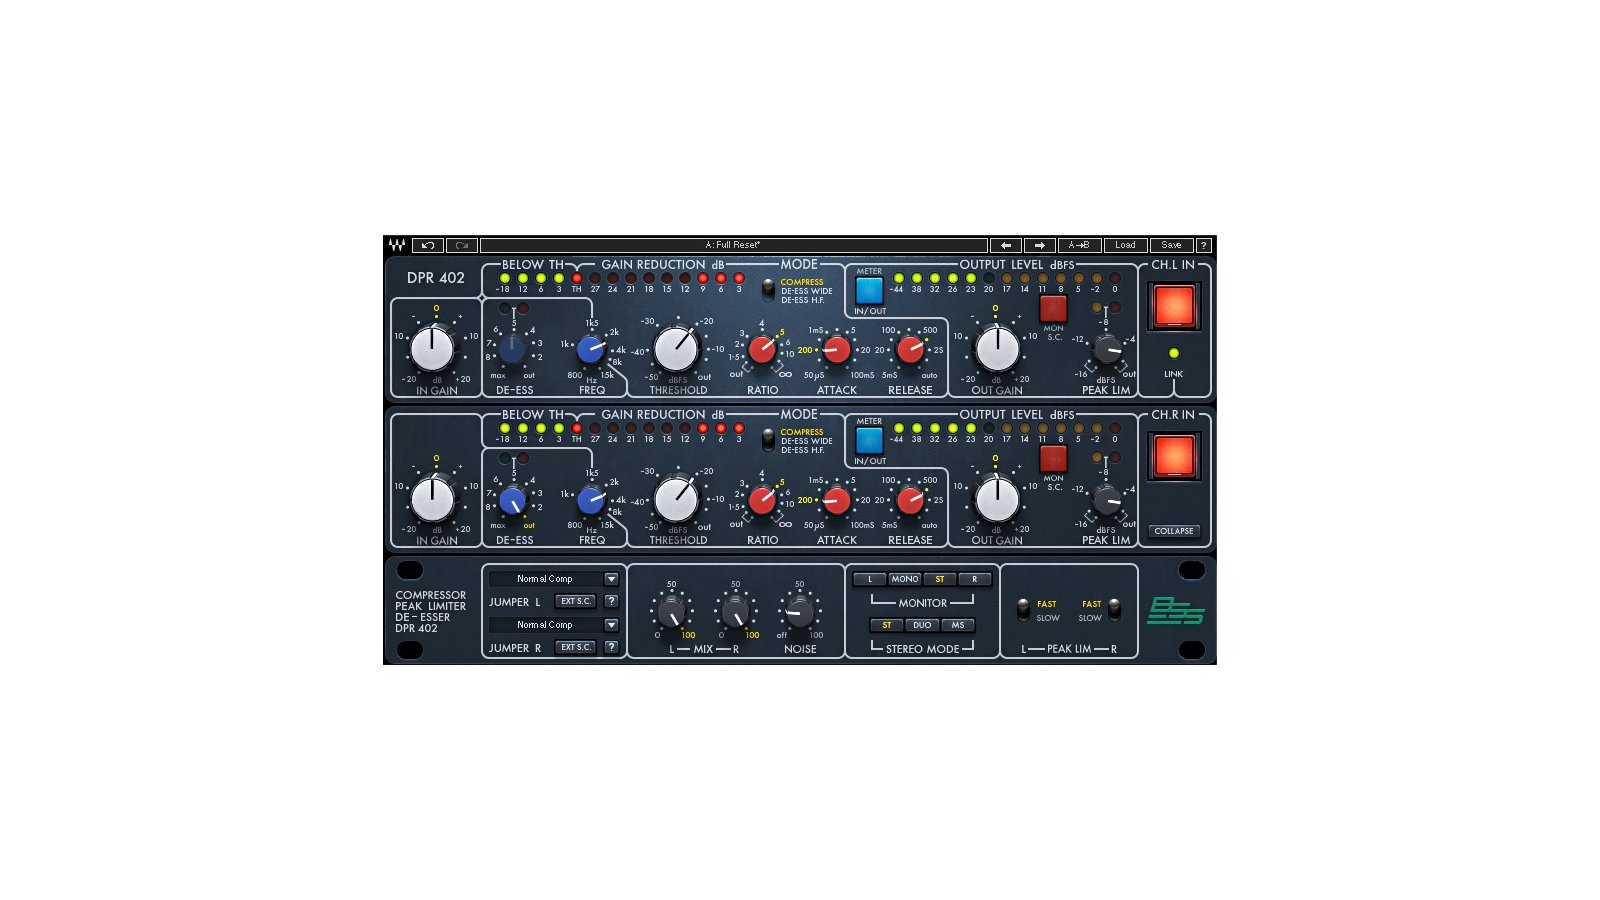Image resolution: width=1600 pixels, height=900 pixels.
Task: Click the left channel OUT GAIN knob
Action: (x=997, y=349)
